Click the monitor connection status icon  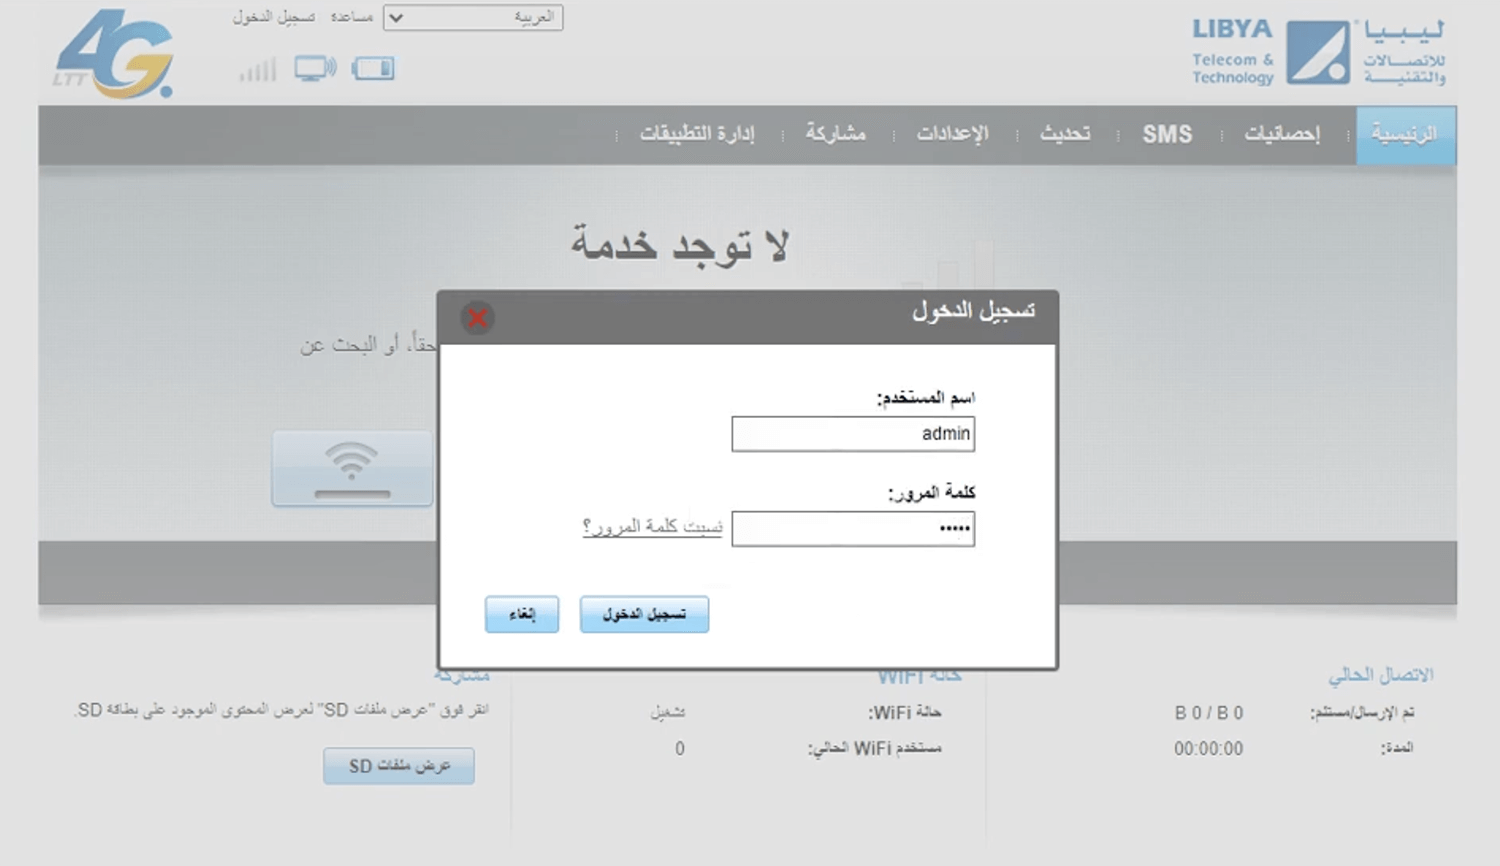pyautogui.click(x=315, y=69)
